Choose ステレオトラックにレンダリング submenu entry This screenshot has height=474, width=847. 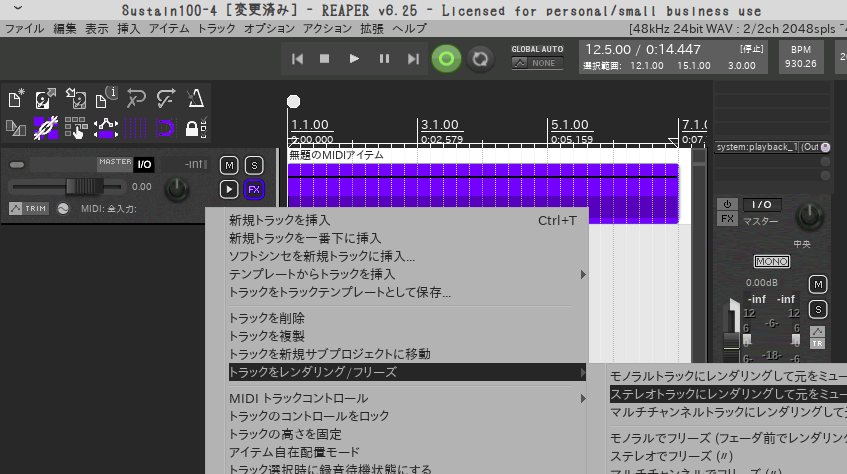pyautogui.click(x=728, y=394)
